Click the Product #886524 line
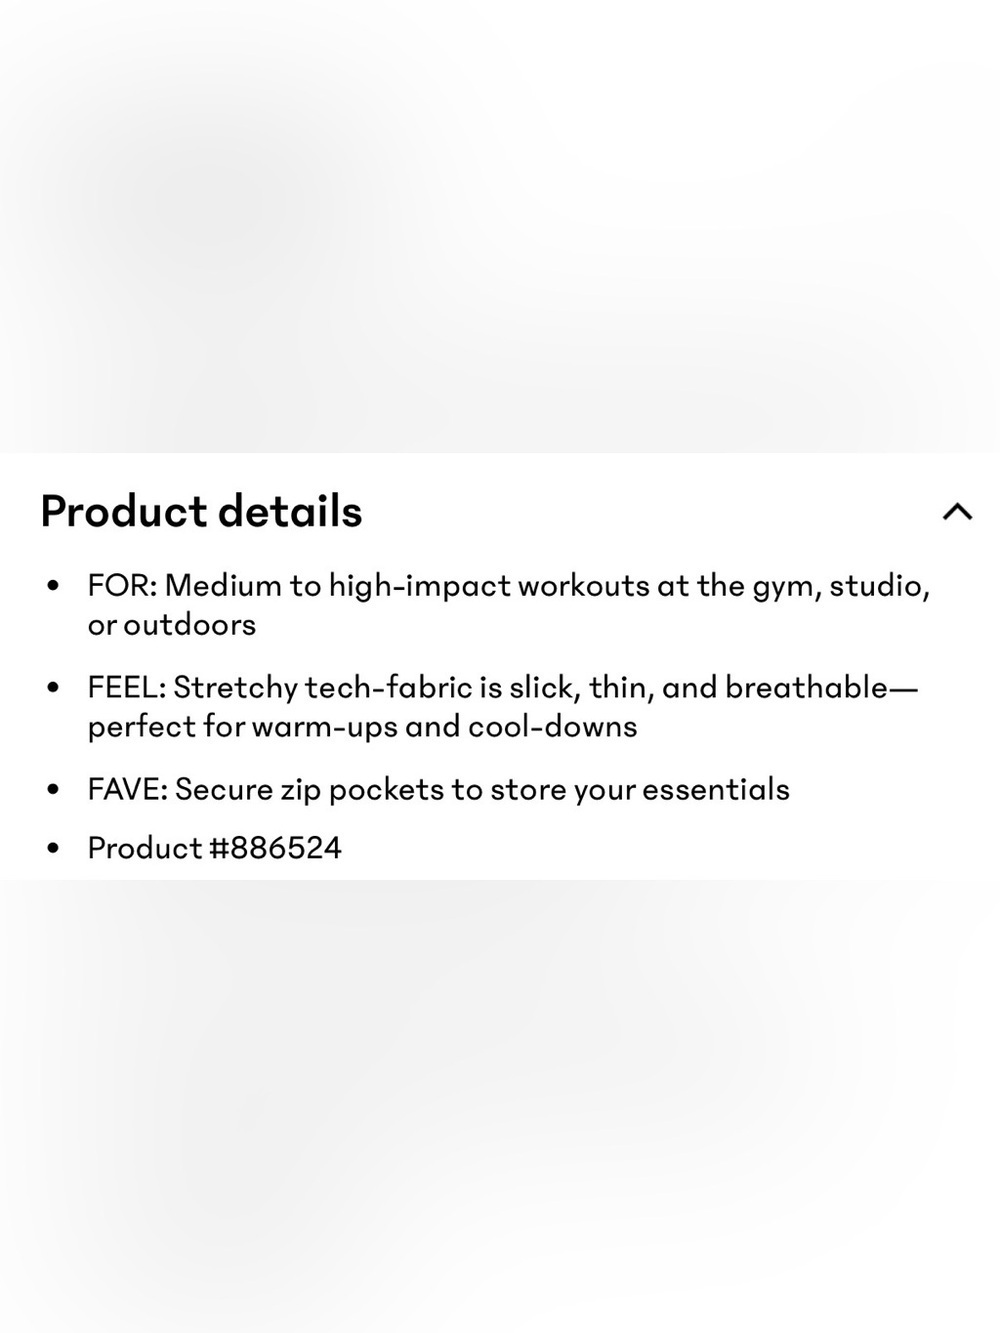This screenshot has height=1333, width=1000. click(214, 848)
